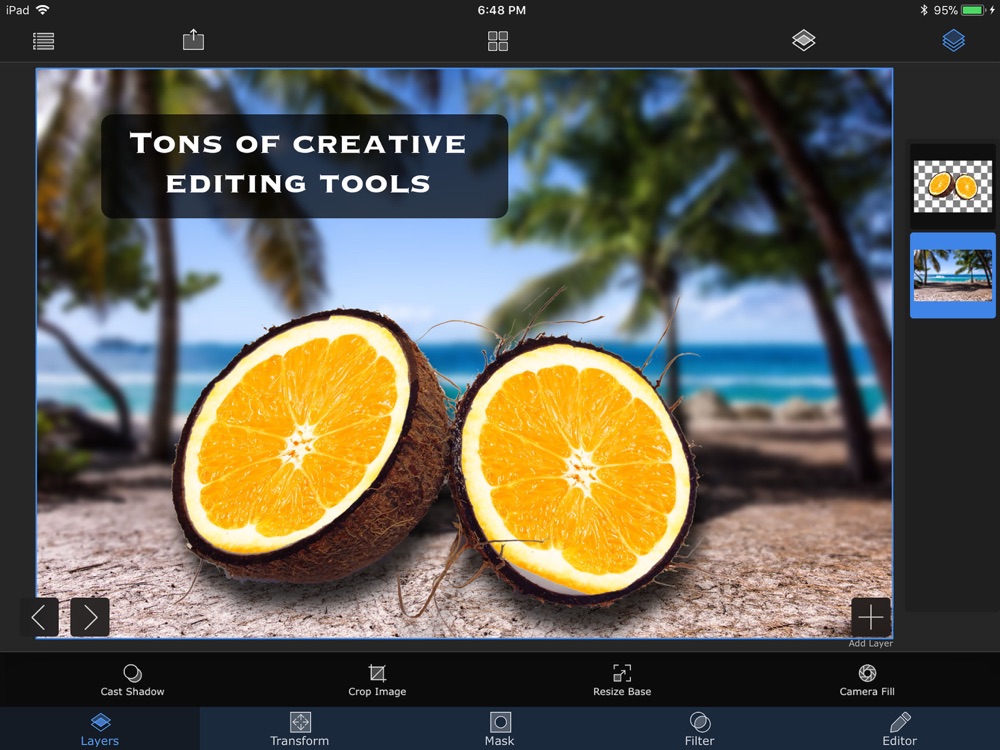Image resolution: width=1000 pixels, height=750 pixels.
Task: Open the four-square grid gallery icon
Action: (498, 41)
